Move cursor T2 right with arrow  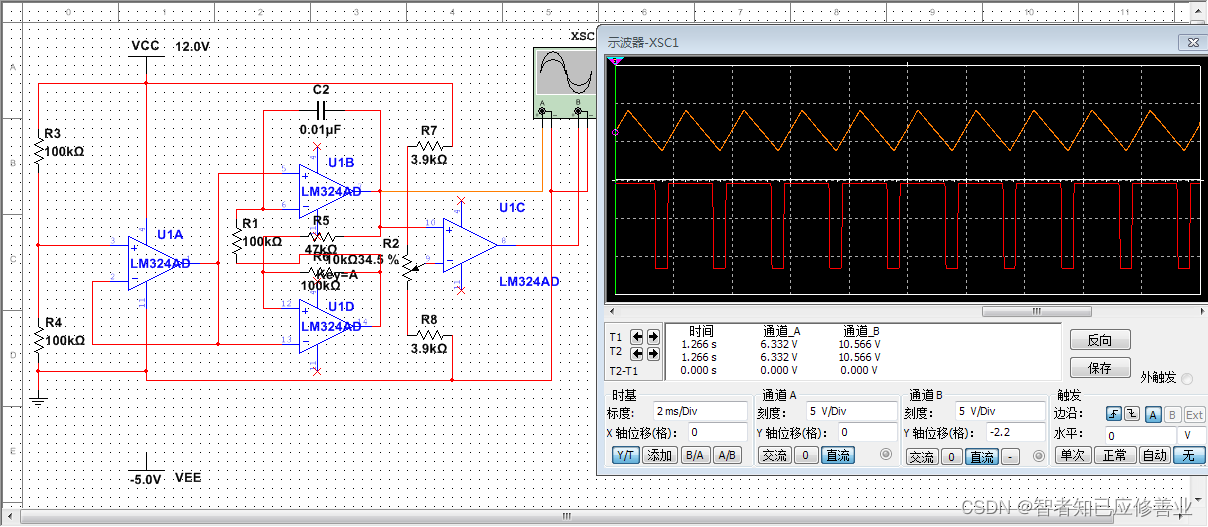click(653, 353)
